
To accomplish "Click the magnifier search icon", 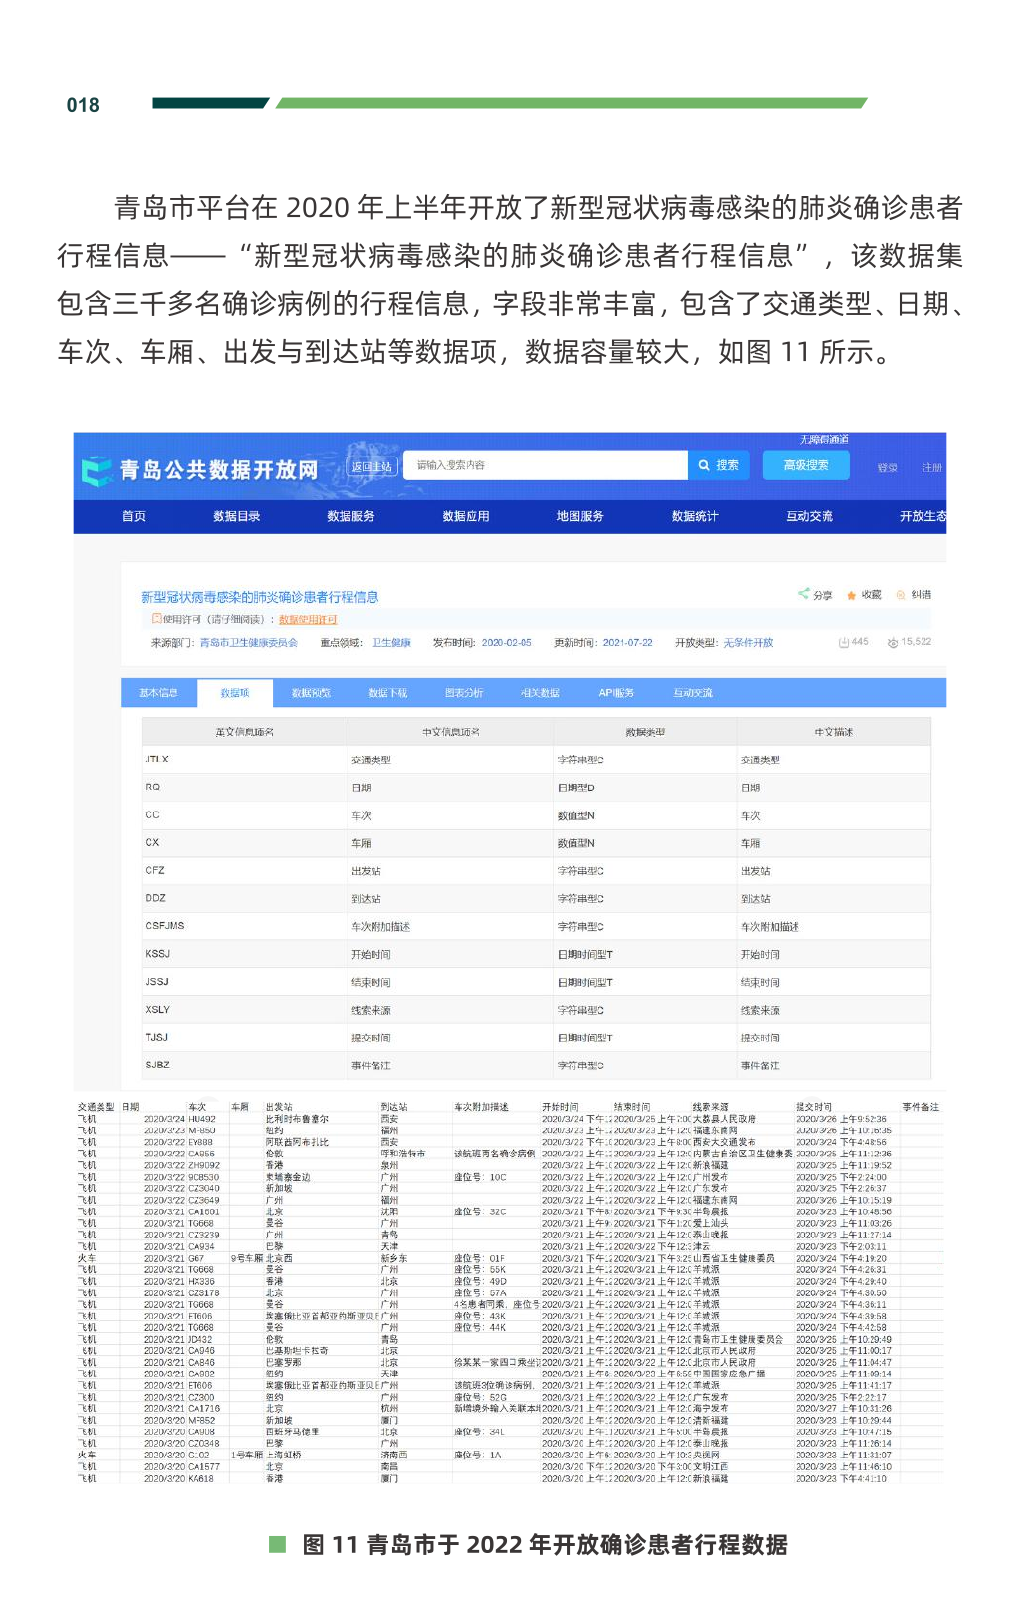I will click(x=704, y=465).
